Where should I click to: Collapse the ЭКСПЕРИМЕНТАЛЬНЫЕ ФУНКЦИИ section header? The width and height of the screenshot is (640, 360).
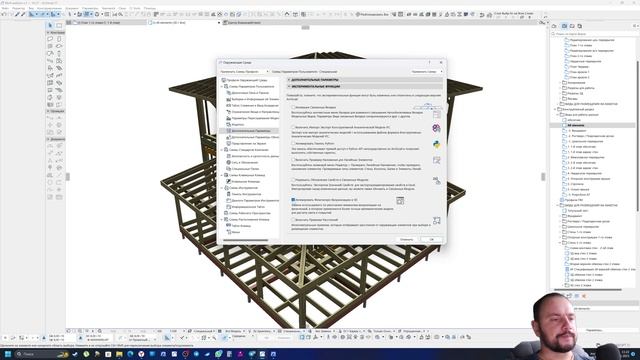(x=364, y=87)
